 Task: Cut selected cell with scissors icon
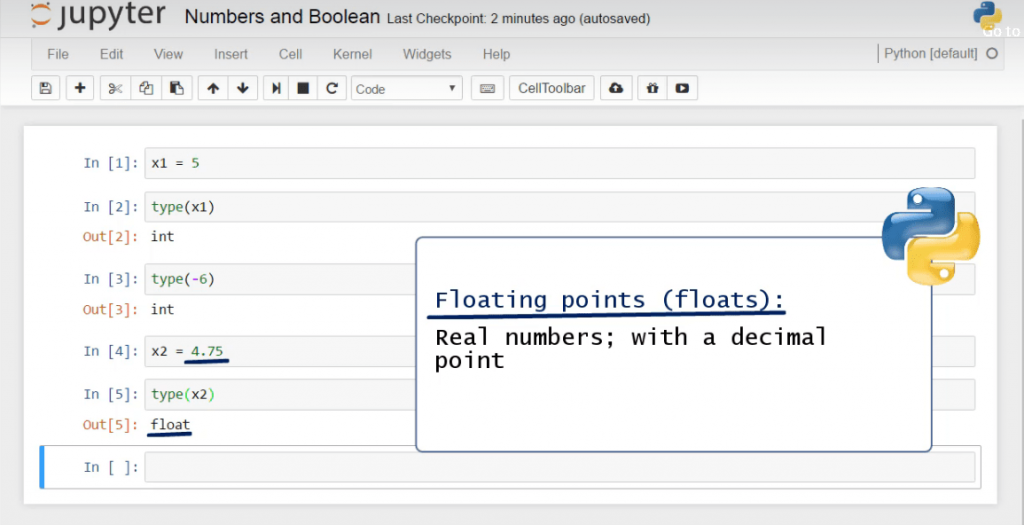click(115, 88)
